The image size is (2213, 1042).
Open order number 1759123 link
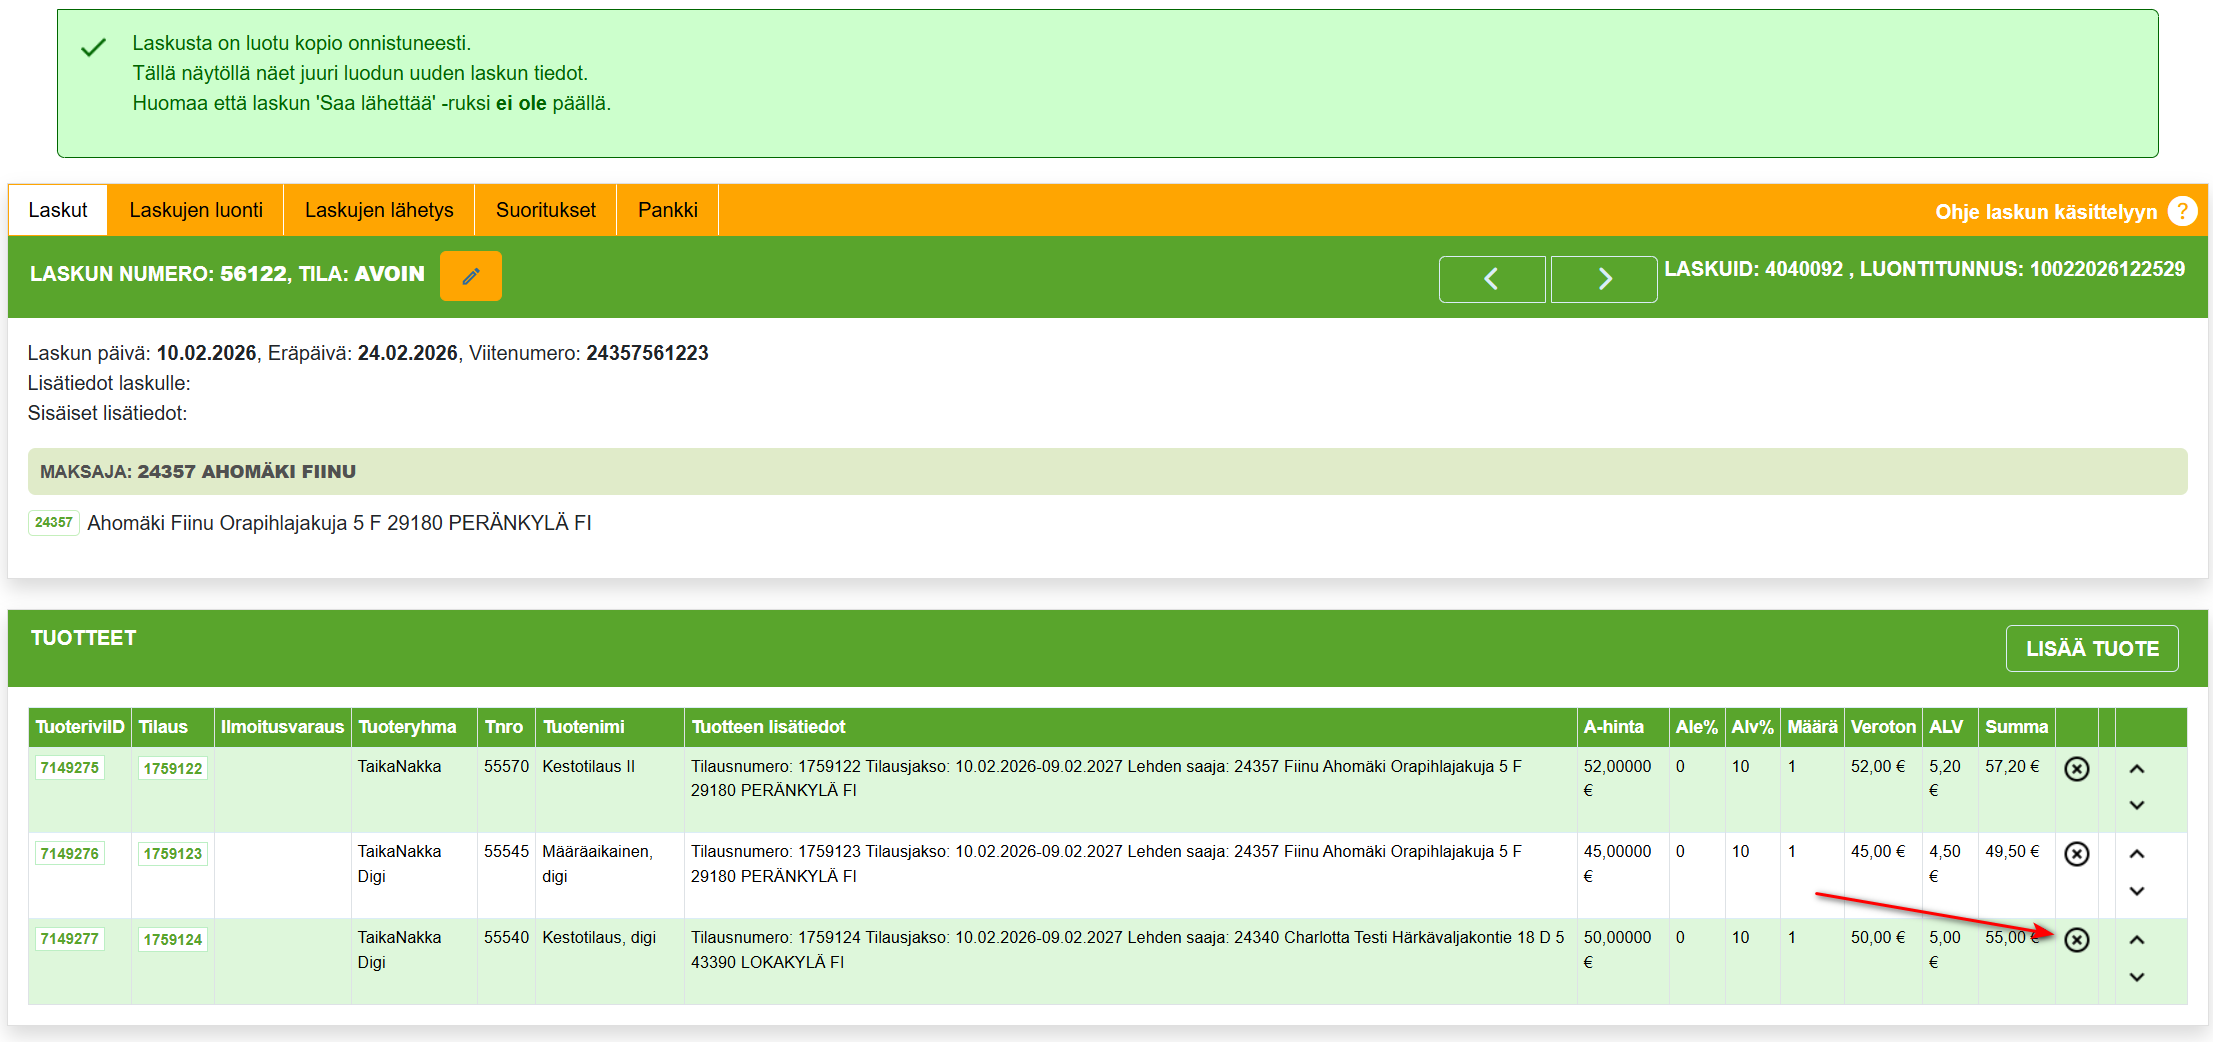click(x=172, y=854)
